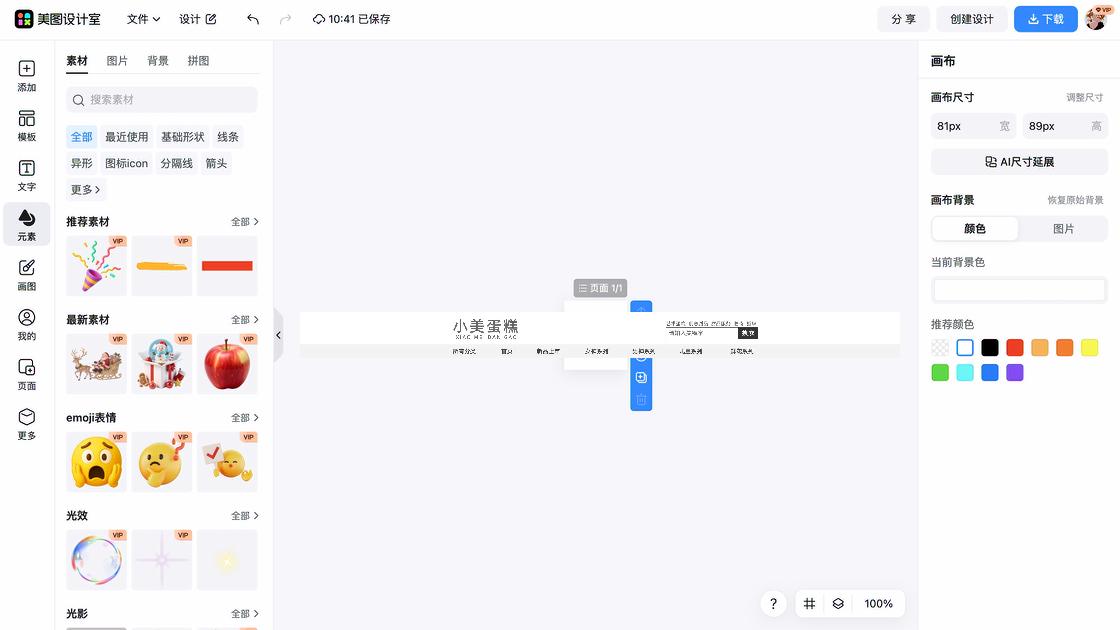Screen dimensions: 1120x630
Task: Click the search magnifier icon
Action: pyautogui.click(x=79, y=100)
